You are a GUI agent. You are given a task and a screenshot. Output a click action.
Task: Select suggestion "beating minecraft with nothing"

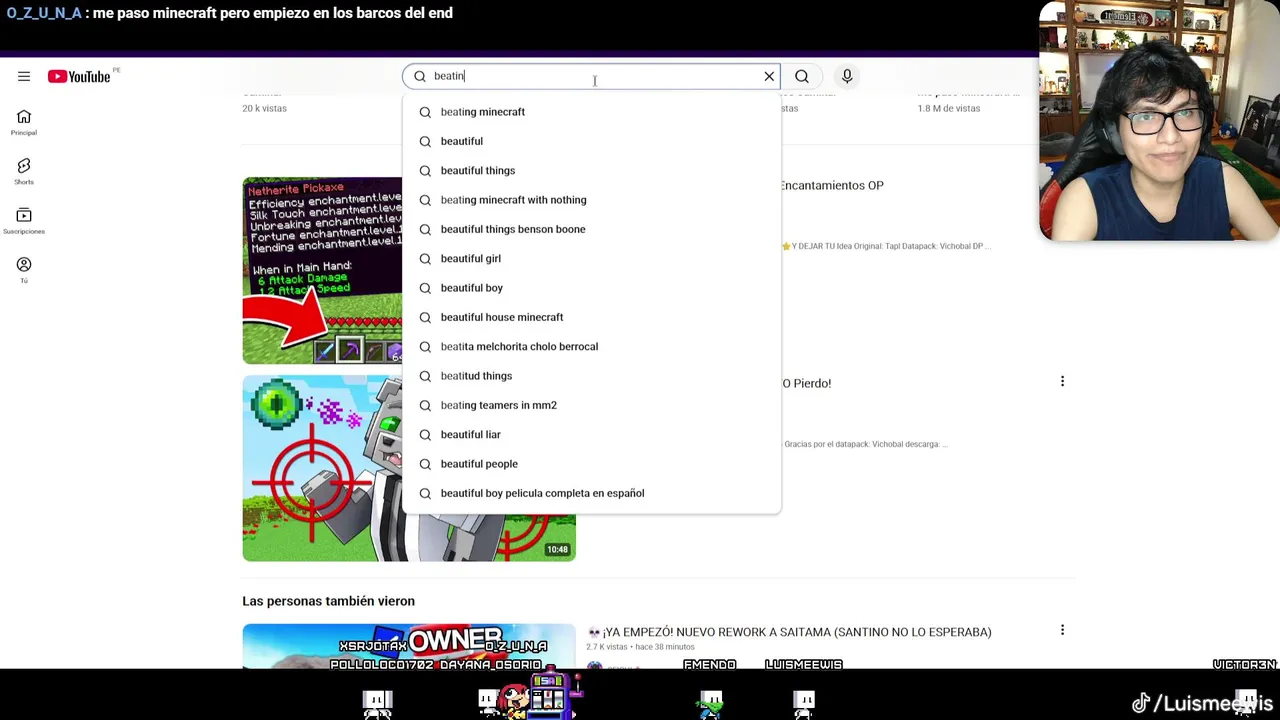click(x=591, y=200)
